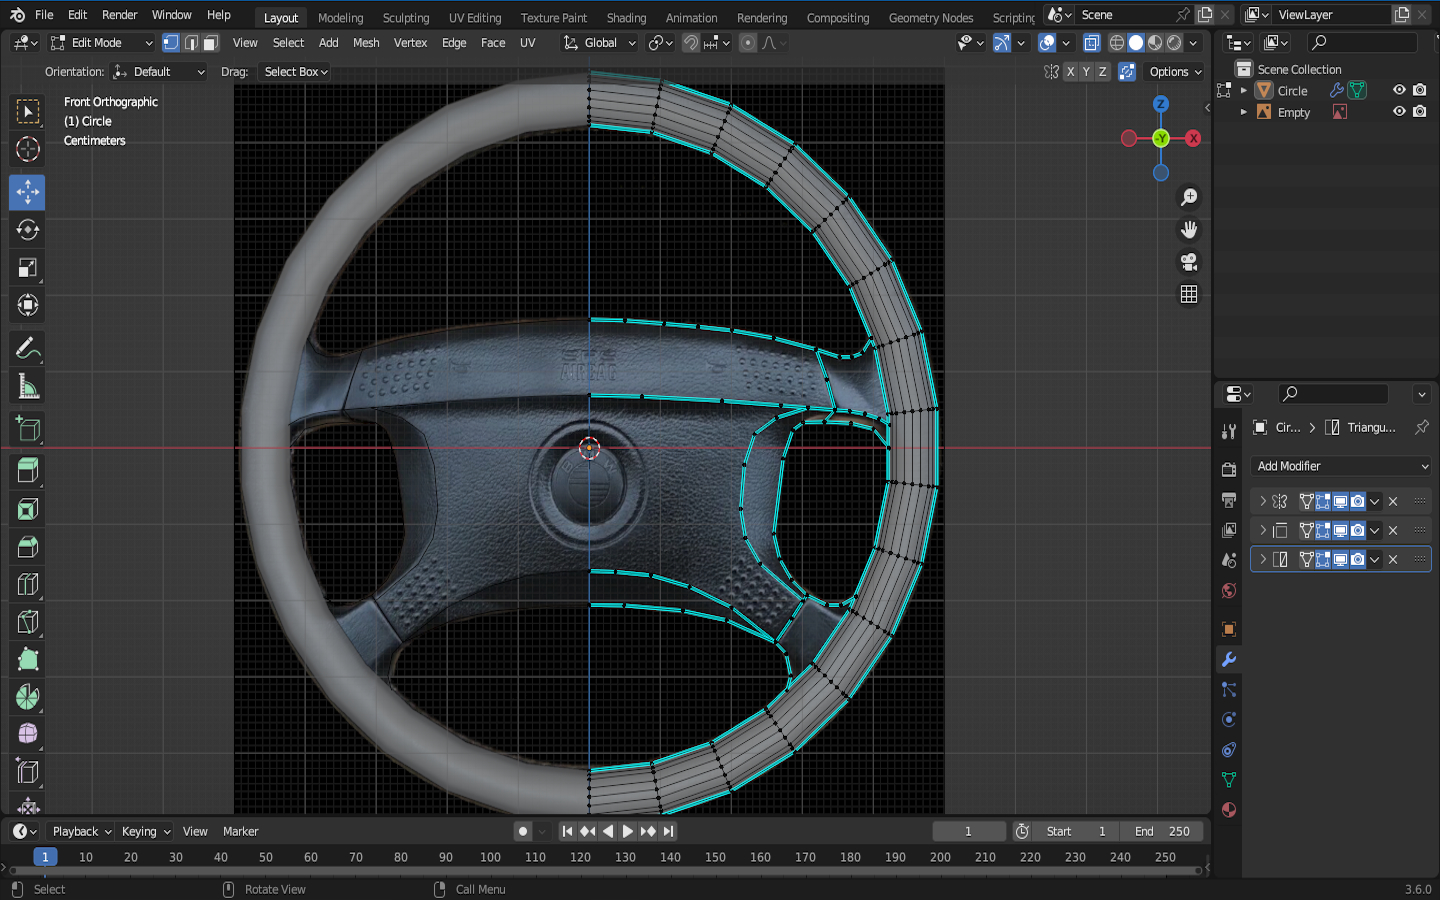Open the Modifiers wrench properties tab
1440x900 pixels.
tap(1229, 660)
